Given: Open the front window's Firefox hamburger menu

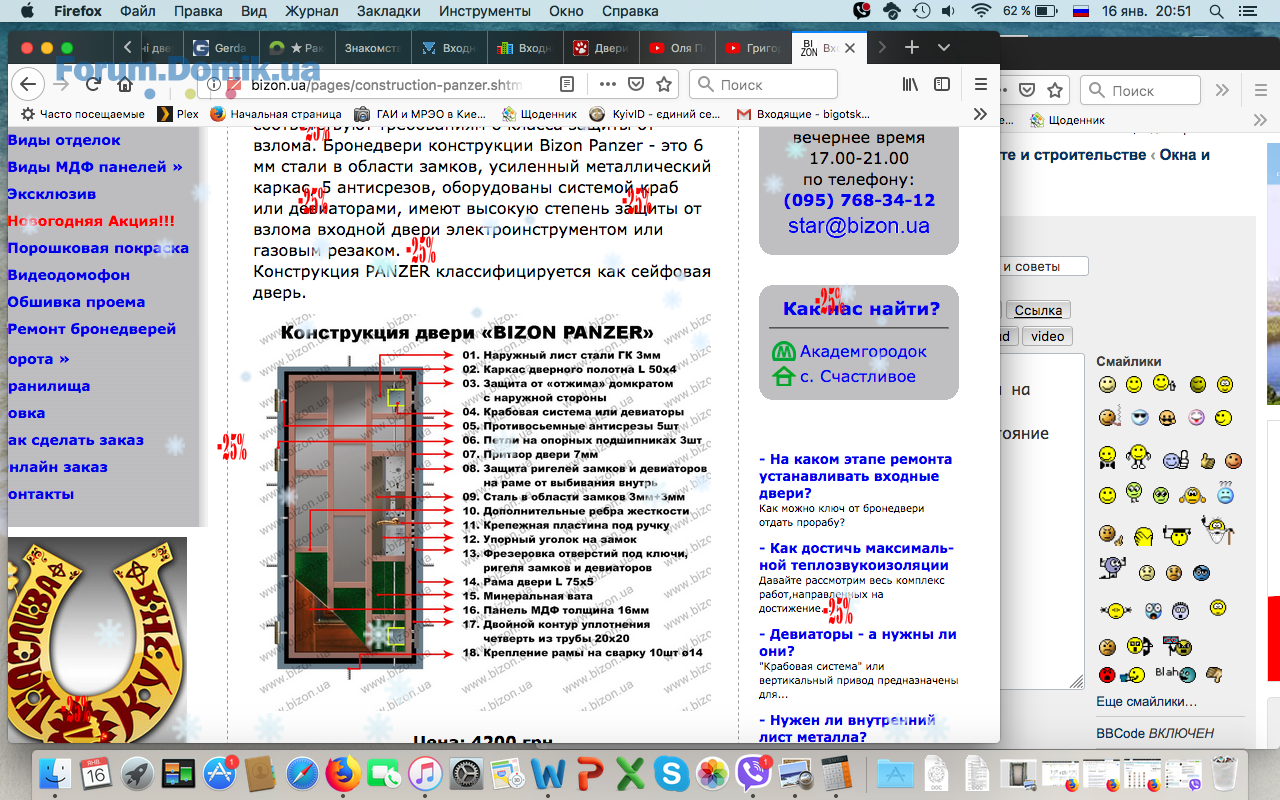Looking at the screenshot, I should click(981, 84).
